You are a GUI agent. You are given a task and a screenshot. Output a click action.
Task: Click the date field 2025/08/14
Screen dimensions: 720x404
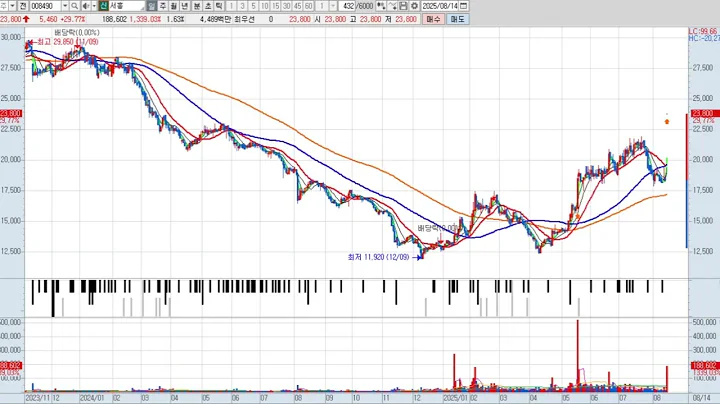pyautogui.click(x=440, y=6)
